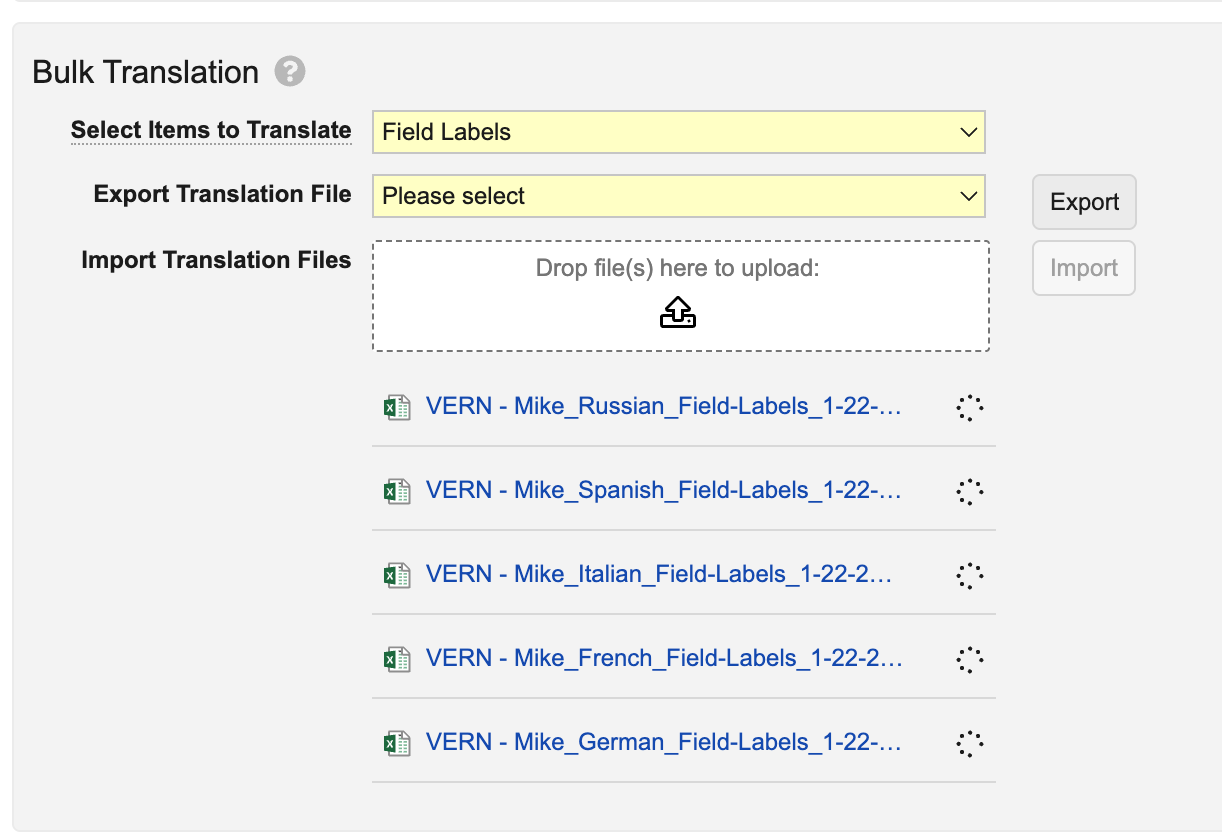Open the Field Labels dropdown
Image resolution: width=1222 pixels, height=836 pixels.
(678, 132)
